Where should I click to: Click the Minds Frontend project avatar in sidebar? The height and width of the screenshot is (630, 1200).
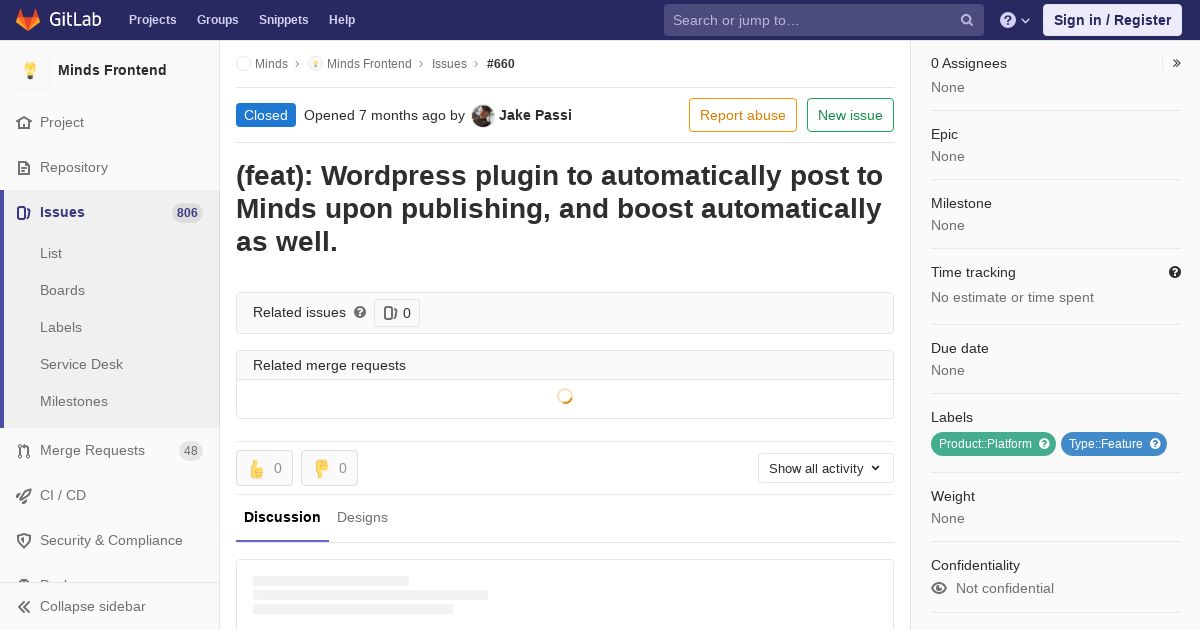point(30,70)
